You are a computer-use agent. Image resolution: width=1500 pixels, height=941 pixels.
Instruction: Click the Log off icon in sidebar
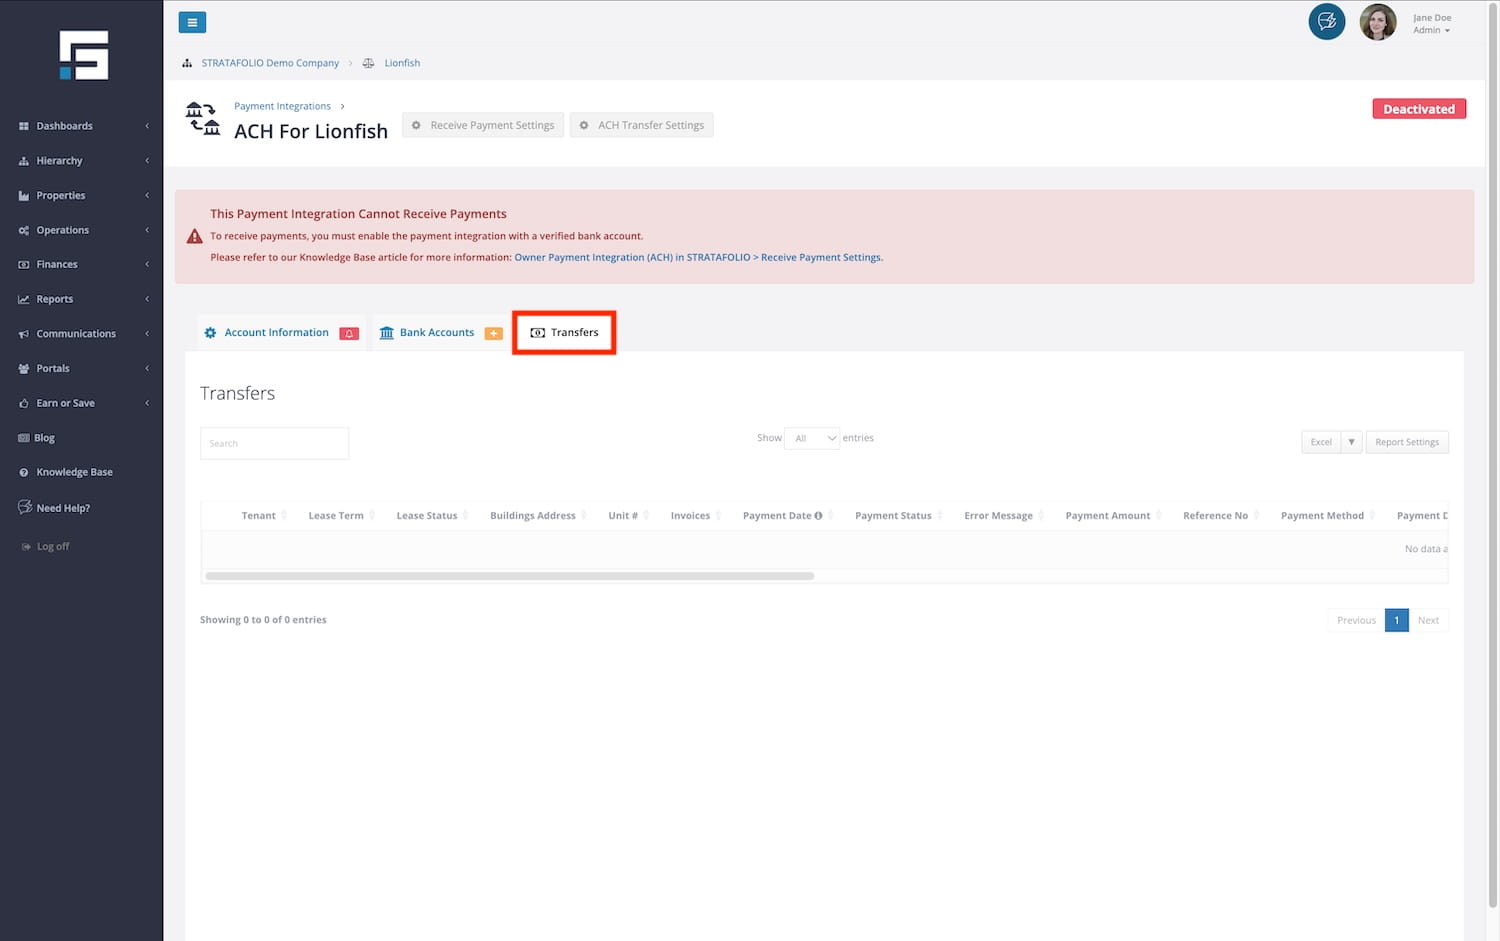click(x=26, y=547)
